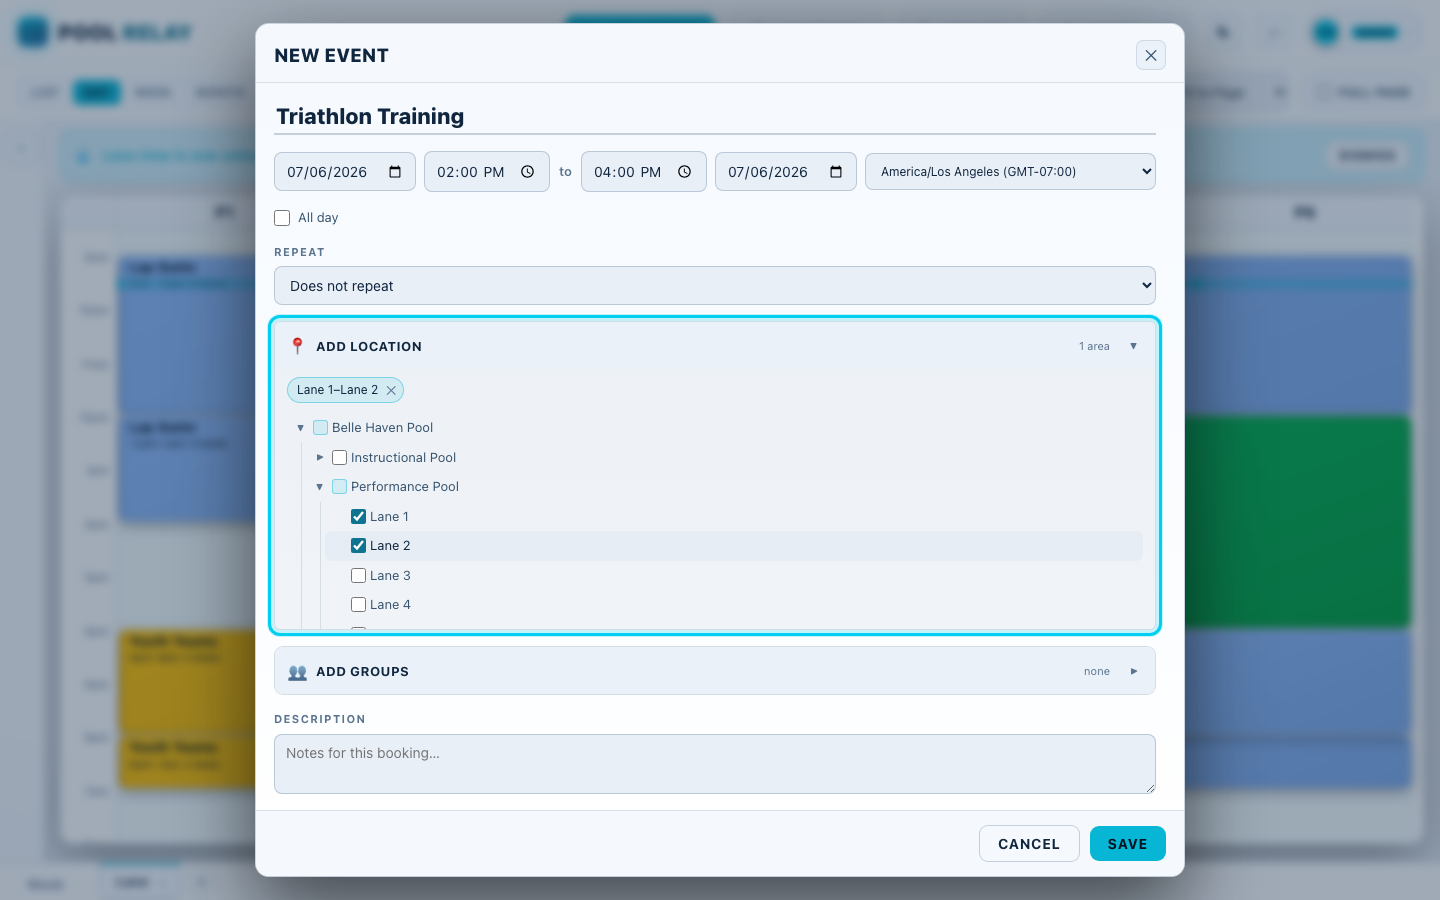Click the Add Groups heading text
1440x900 pixels.
pyautogui.click(x=362, y=672)
